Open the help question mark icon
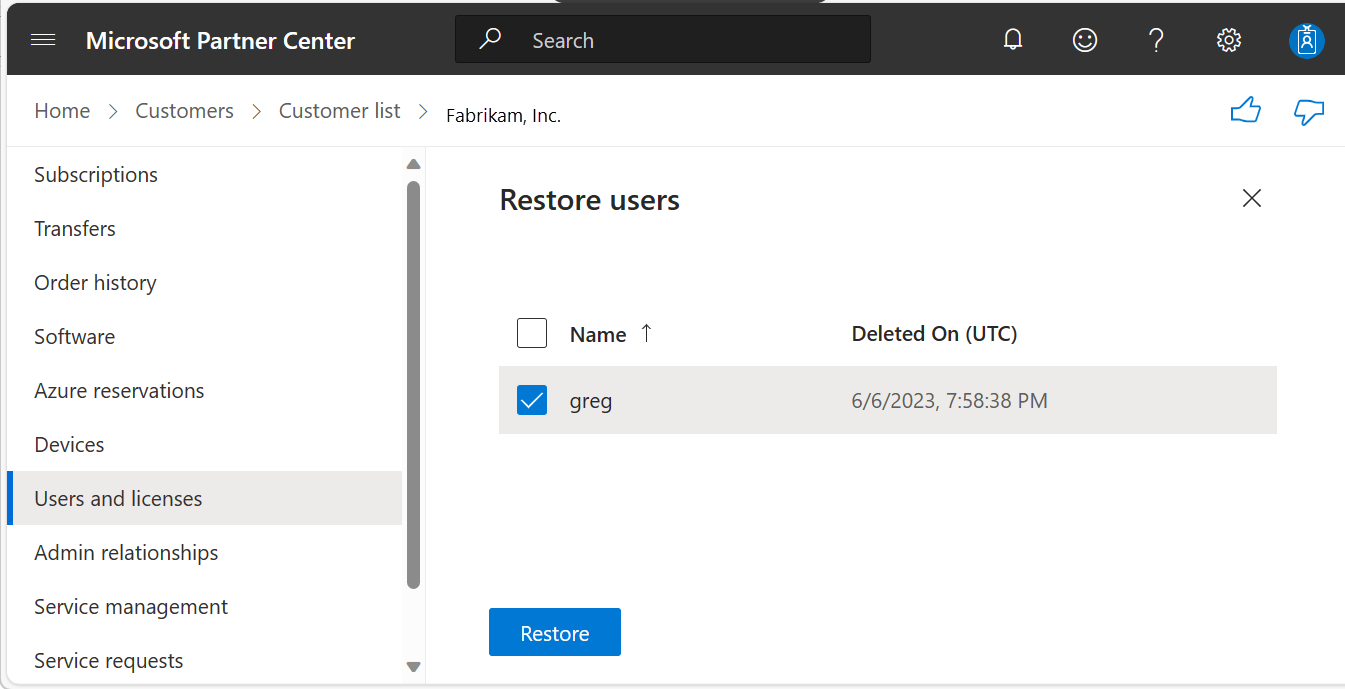1345x689 pixels. (1156, 40)
